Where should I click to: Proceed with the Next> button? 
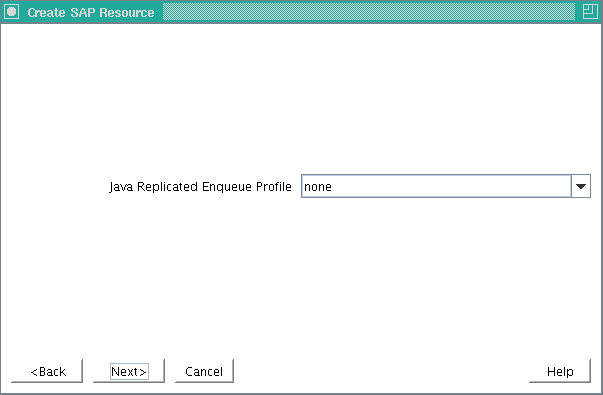point(129,371)
